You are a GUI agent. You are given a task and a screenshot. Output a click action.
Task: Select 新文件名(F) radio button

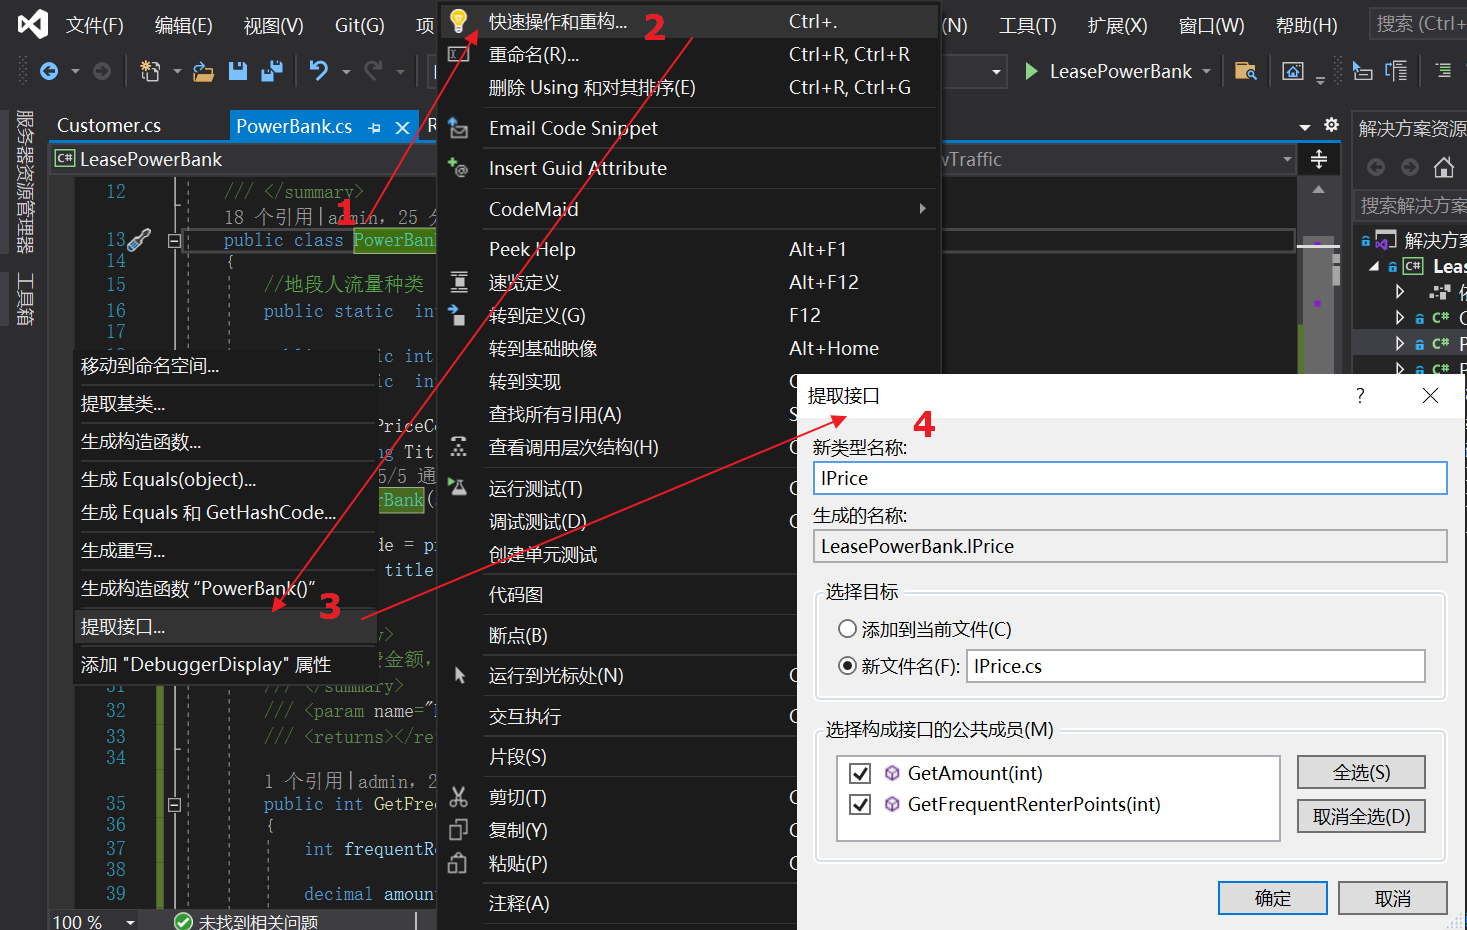pyautogui.click(x=848, y=666)
